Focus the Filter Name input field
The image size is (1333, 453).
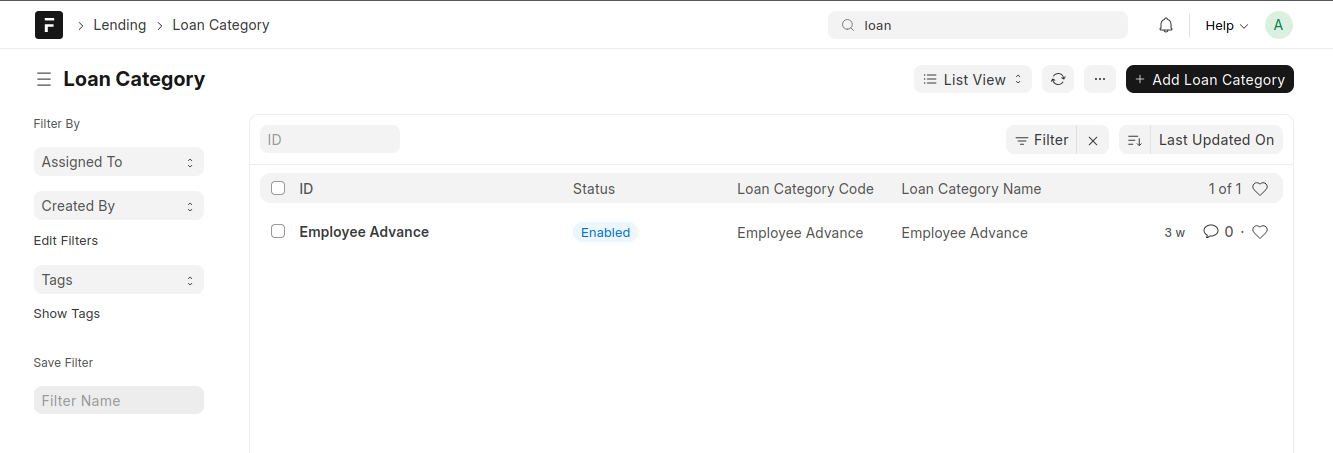pos(119,400)
